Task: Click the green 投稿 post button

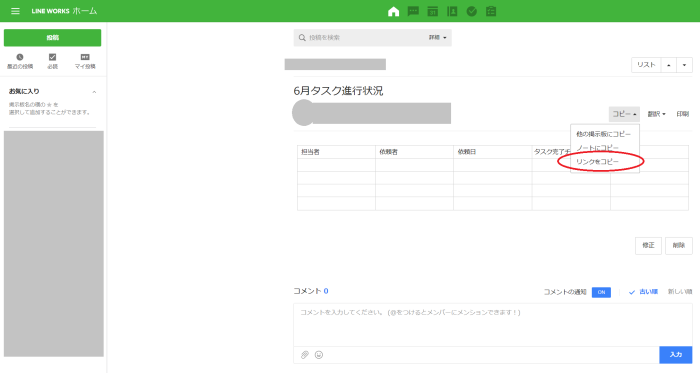Action: click(53, 38)
